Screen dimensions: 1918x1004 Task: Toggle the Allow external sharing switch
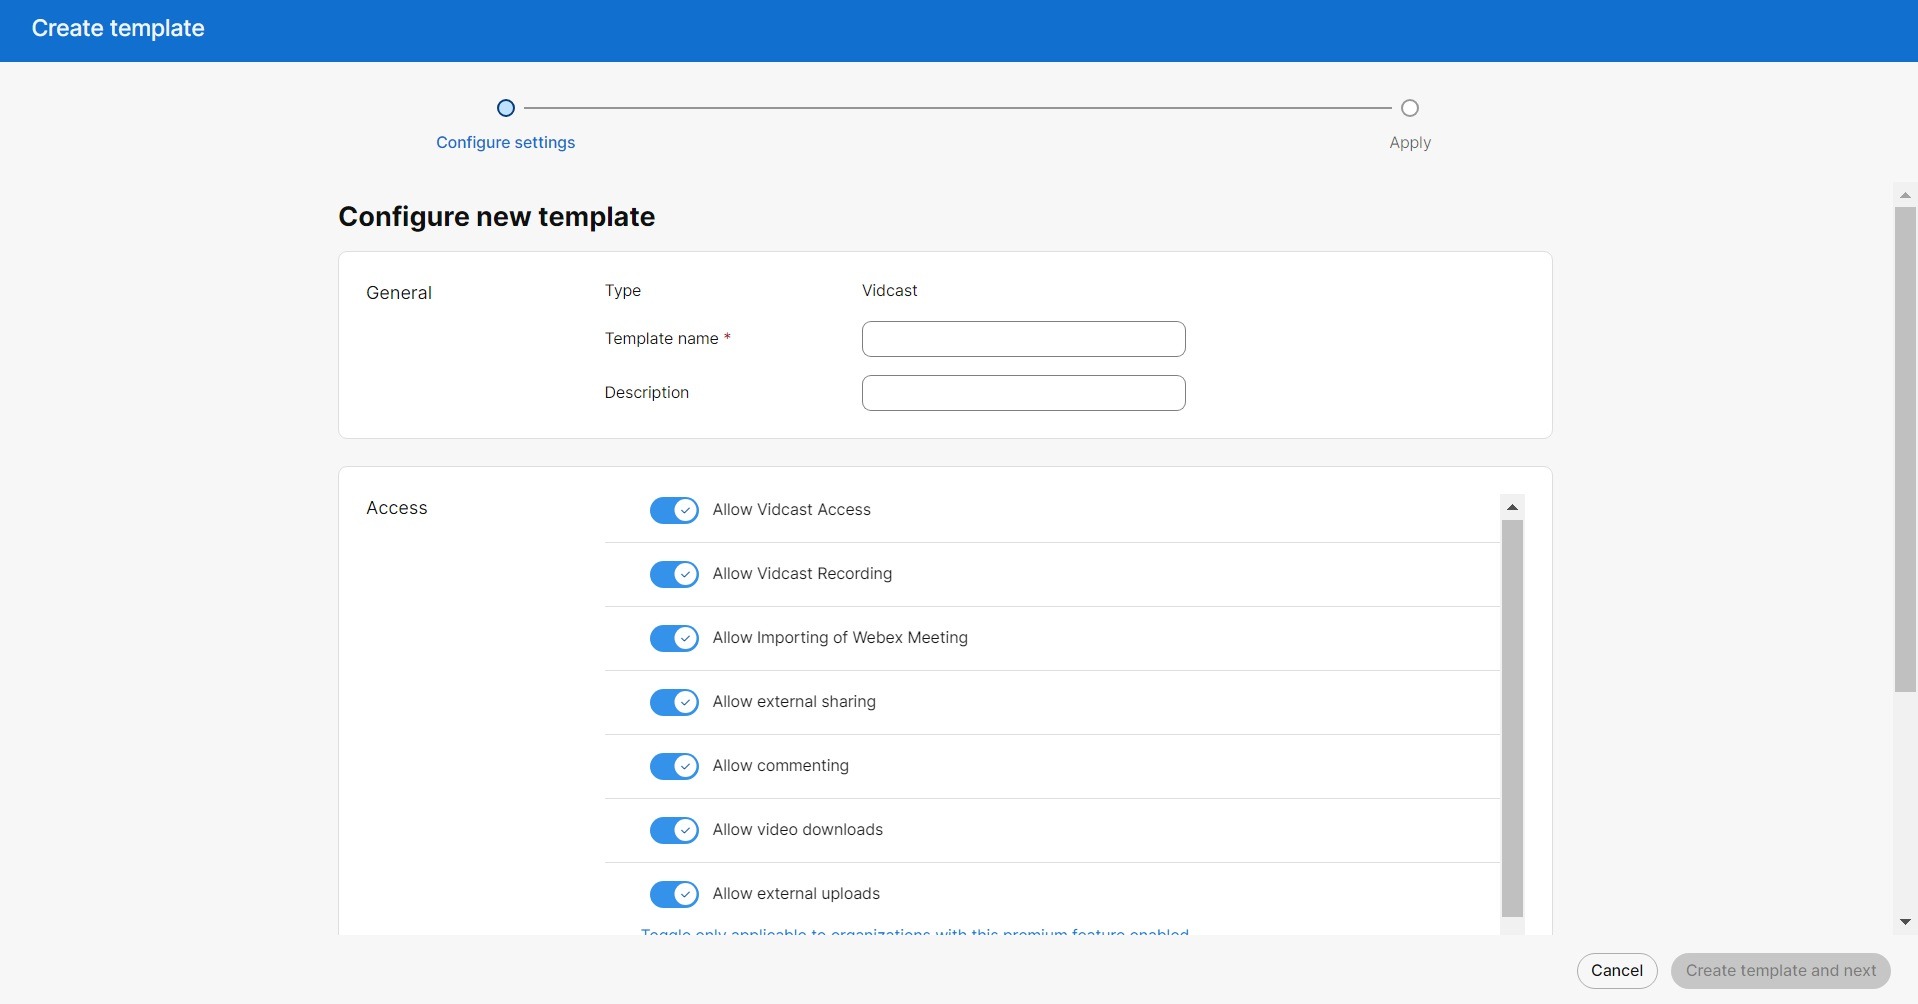point(674,702)
